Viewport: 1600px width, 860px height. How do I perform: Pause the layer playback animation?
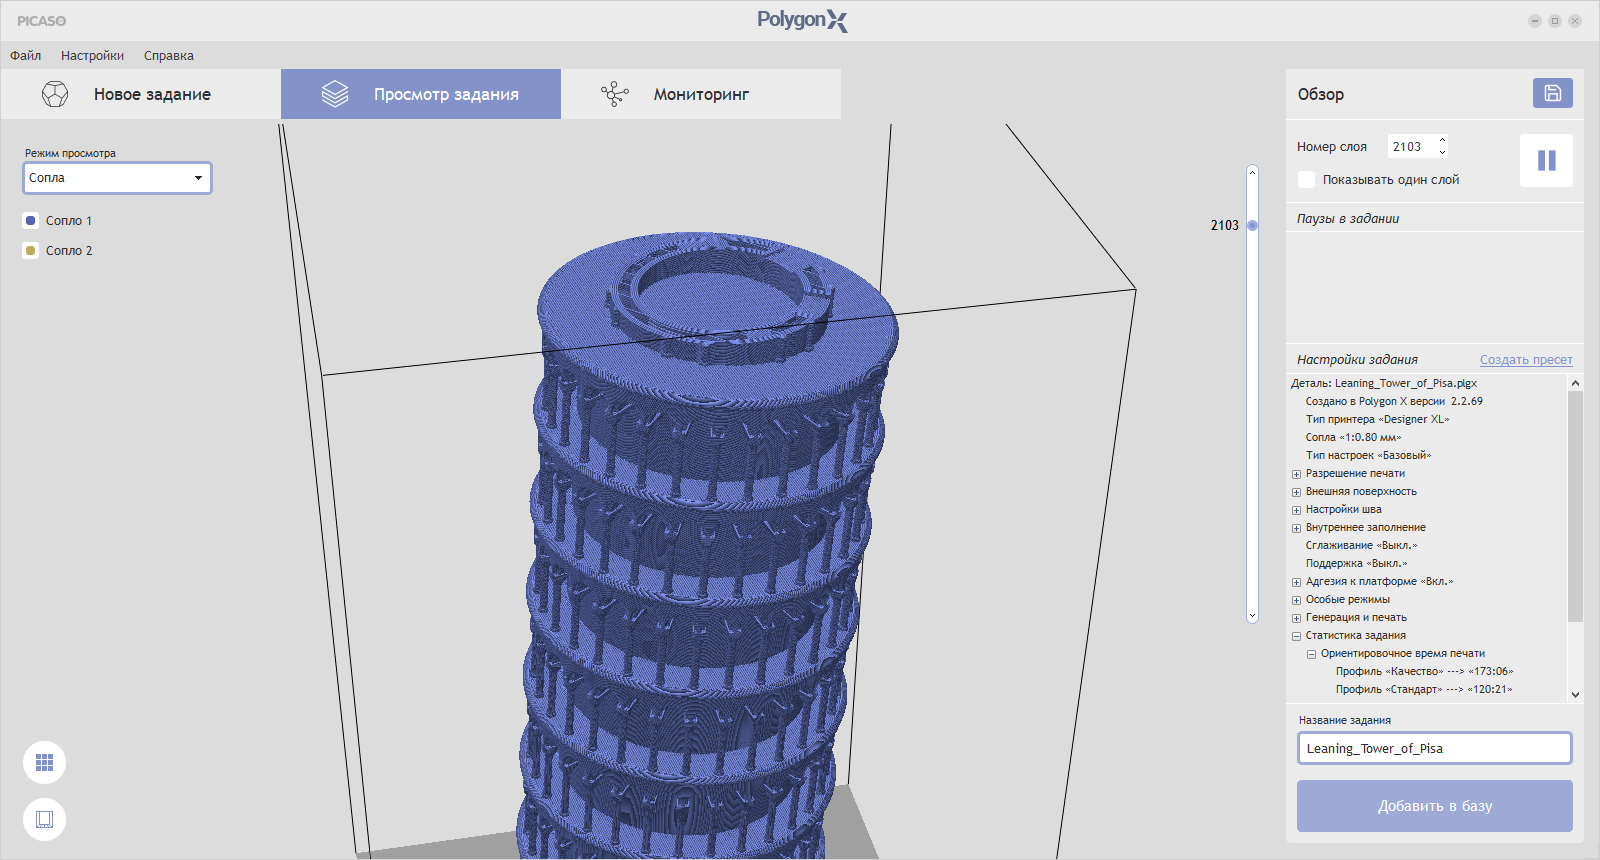point(1546,160)
